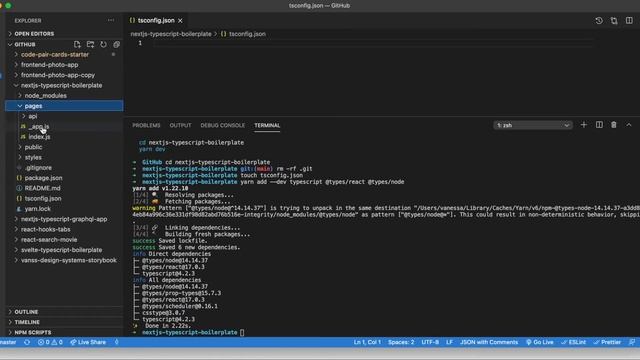Image resolution: width=640 pixels, height=360 pixels.
Task: Open the Explorer more actions menu
Action: (111, 20)
